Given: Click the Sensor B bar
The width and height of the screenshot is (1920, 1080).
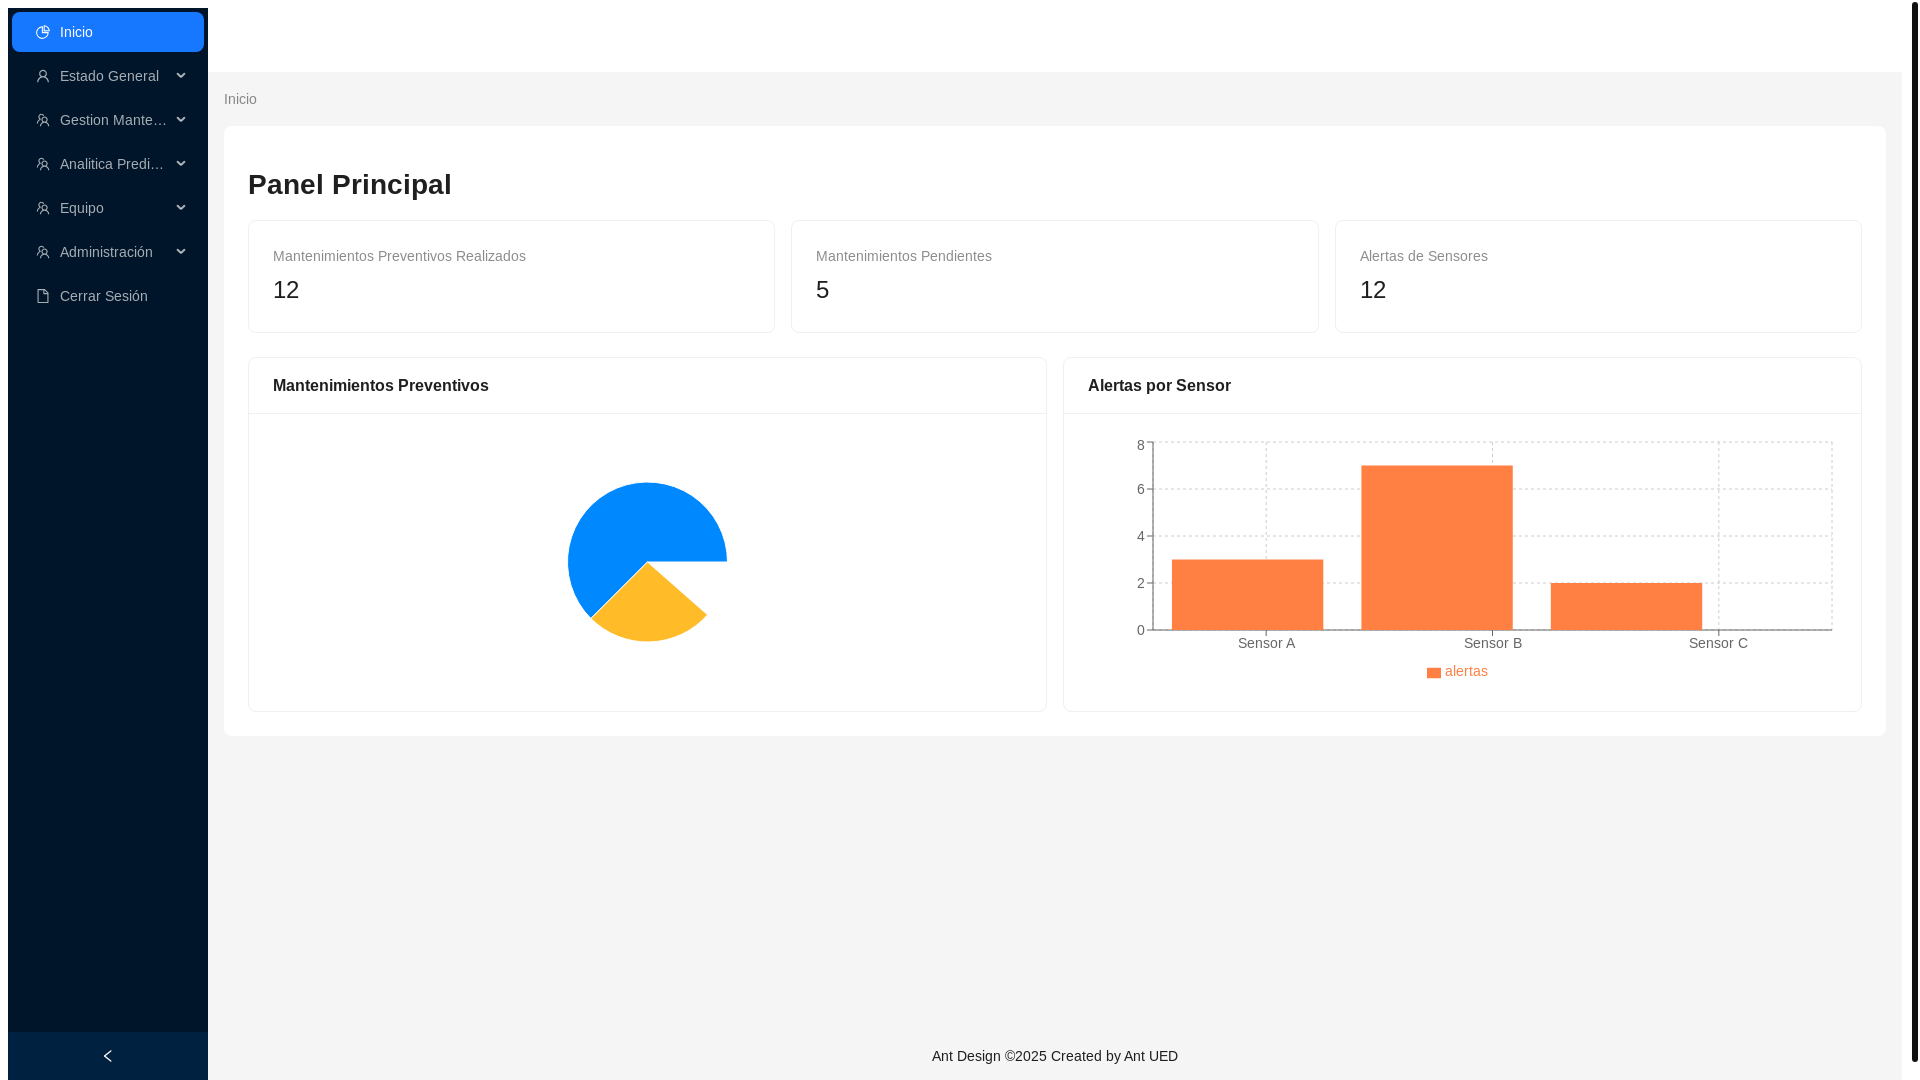Looking at the screenshot, I should 1437,547.
